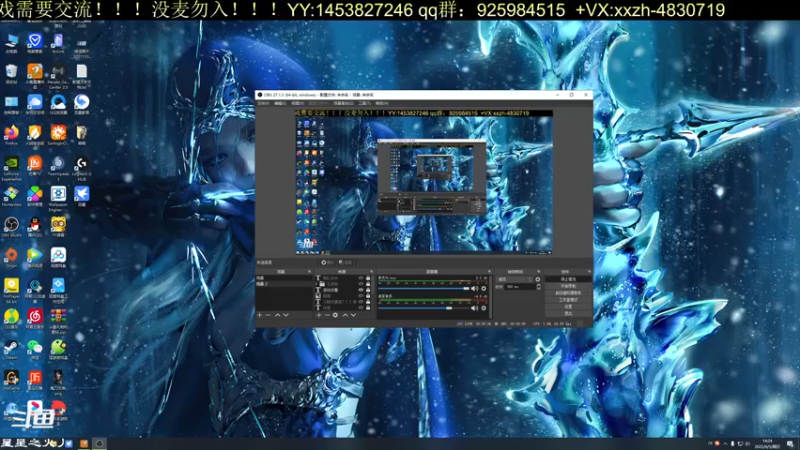Click the 工作室模式 studio mode button

(568, 300)
